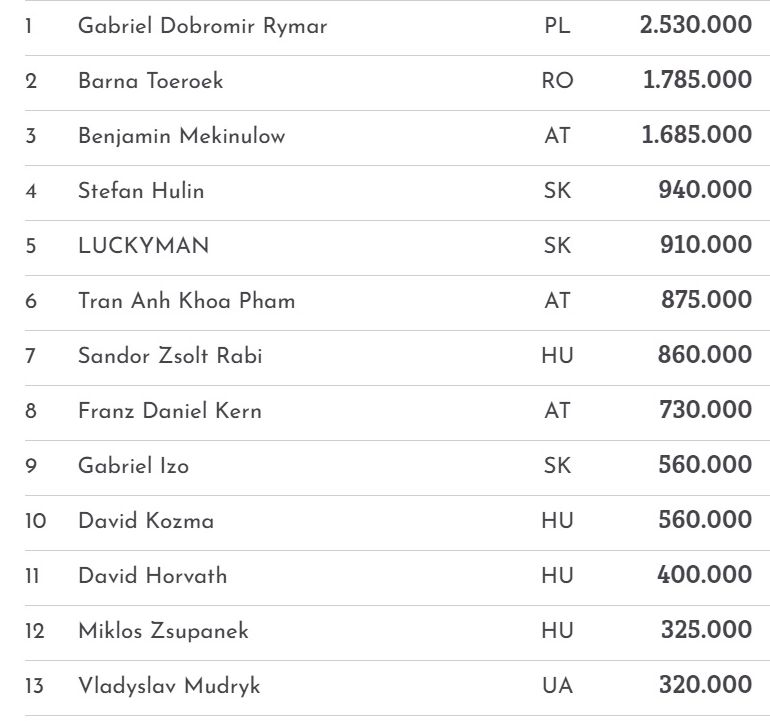The image size is (770, 721).
Task: Select the PL country code
Action: click(x=557, y=26)
